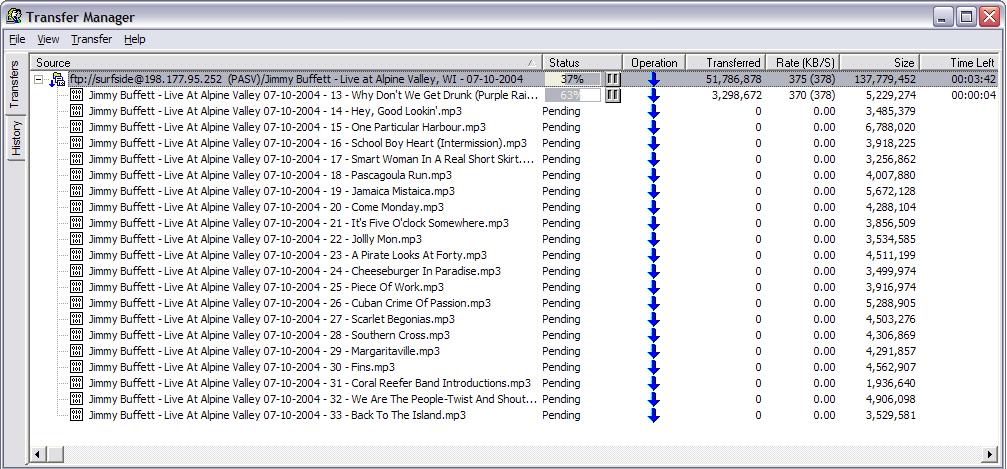Click size value 1,936,640

[891, 384]
